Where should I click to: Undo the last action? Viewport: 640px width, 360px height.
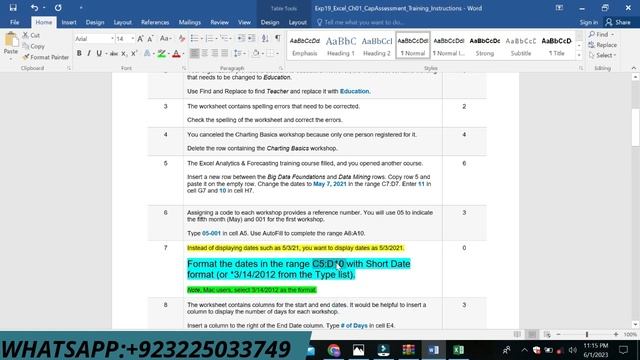pyautogui.click(x=34, y=8)
